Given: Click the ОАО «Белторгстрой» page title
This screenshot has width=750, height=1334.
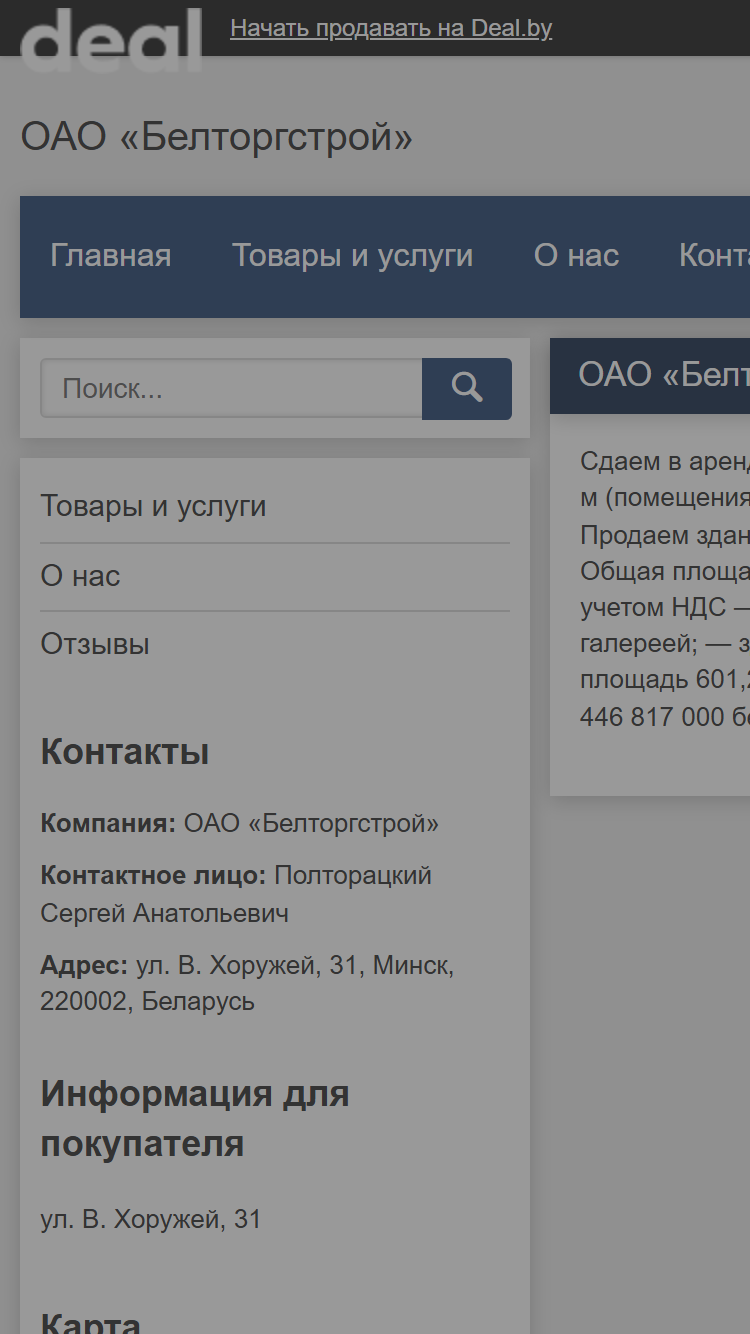Looking at the screenshot, I should 217,137.
